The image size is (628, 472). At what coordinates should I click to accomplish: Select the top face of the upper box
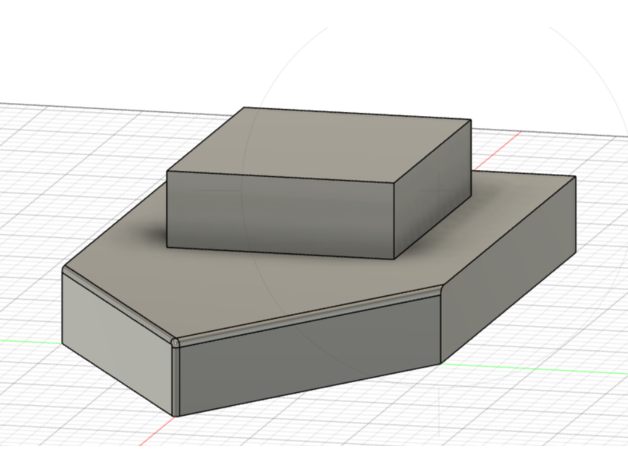click(320, 142)
